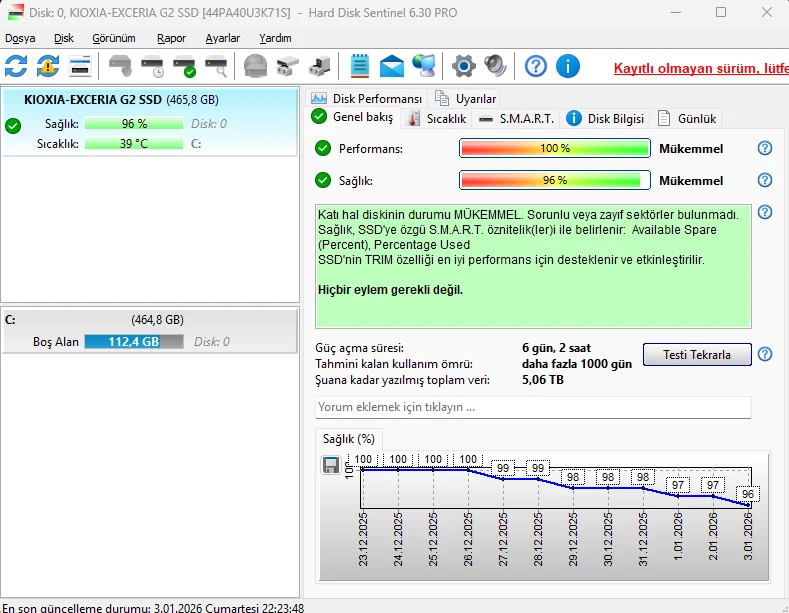Click green check icon beside Performans label
The image size is (789, 613).
click(323, 148)
